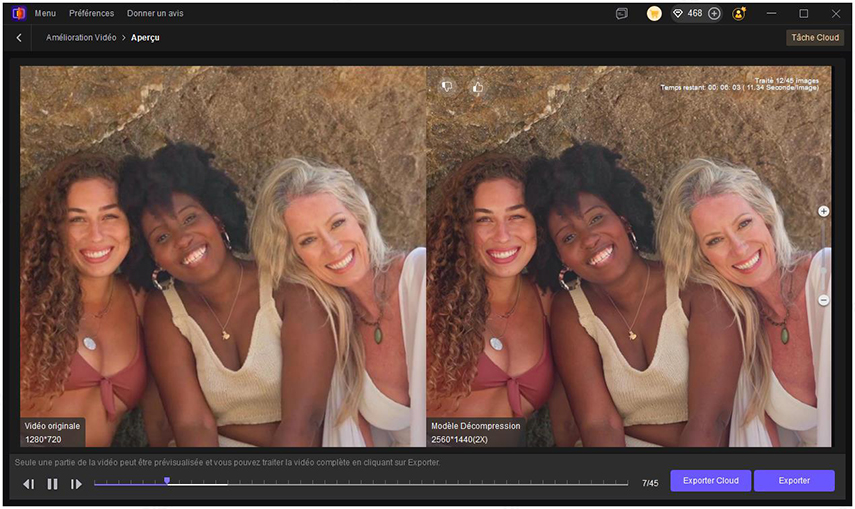Screen dimensions: 855x509
Task: Click the playhead marker on the preview timeline
Action: 167,481
